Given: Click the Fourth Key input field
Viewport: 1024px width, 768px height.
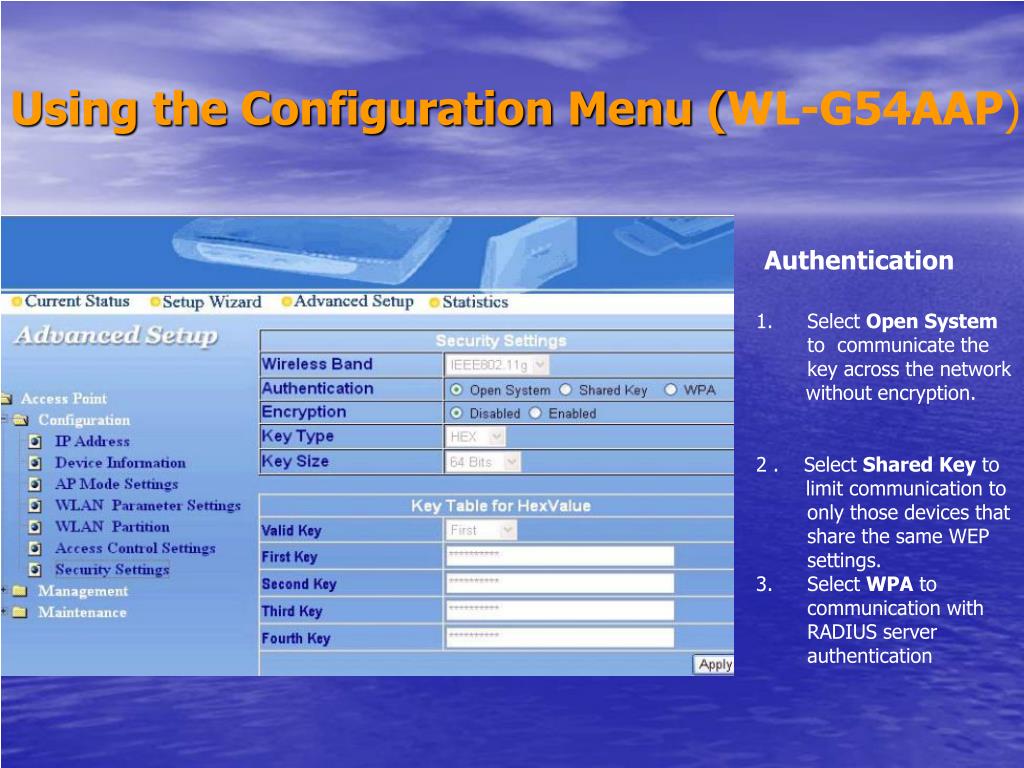Looking at the screenshot, I should pos(560,638).
